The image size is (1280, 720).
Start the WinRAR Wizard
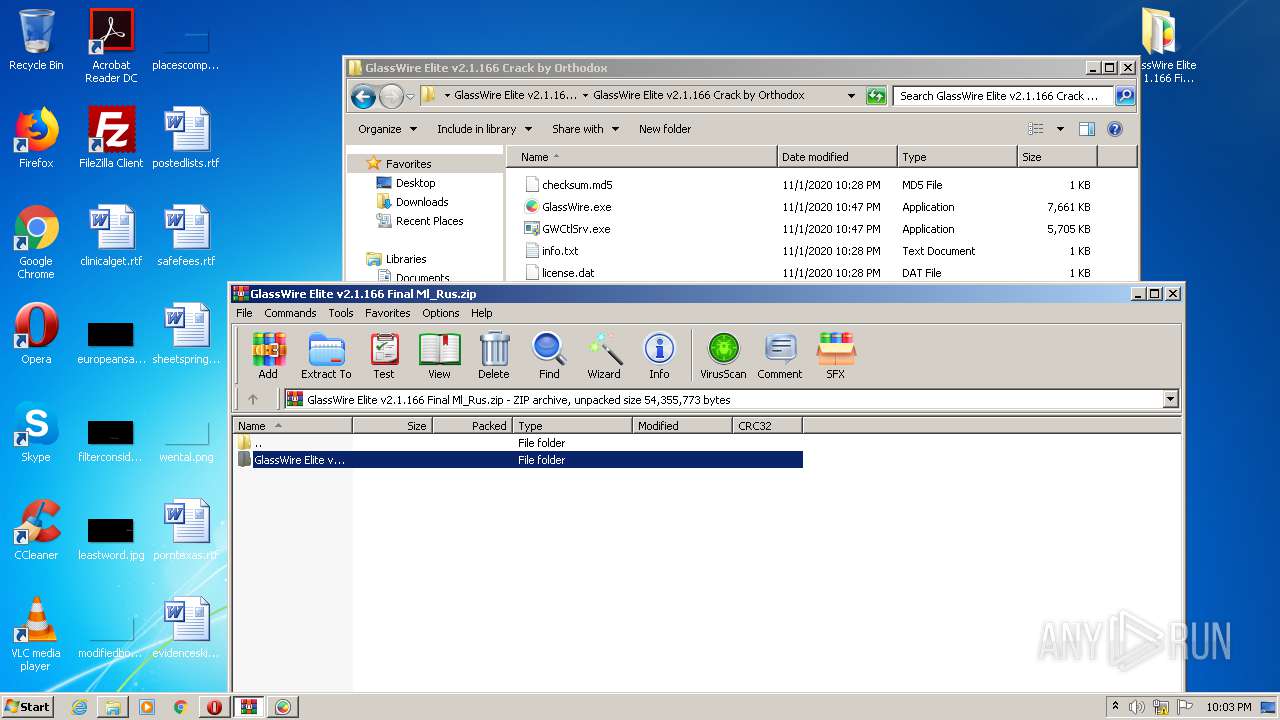604,356
